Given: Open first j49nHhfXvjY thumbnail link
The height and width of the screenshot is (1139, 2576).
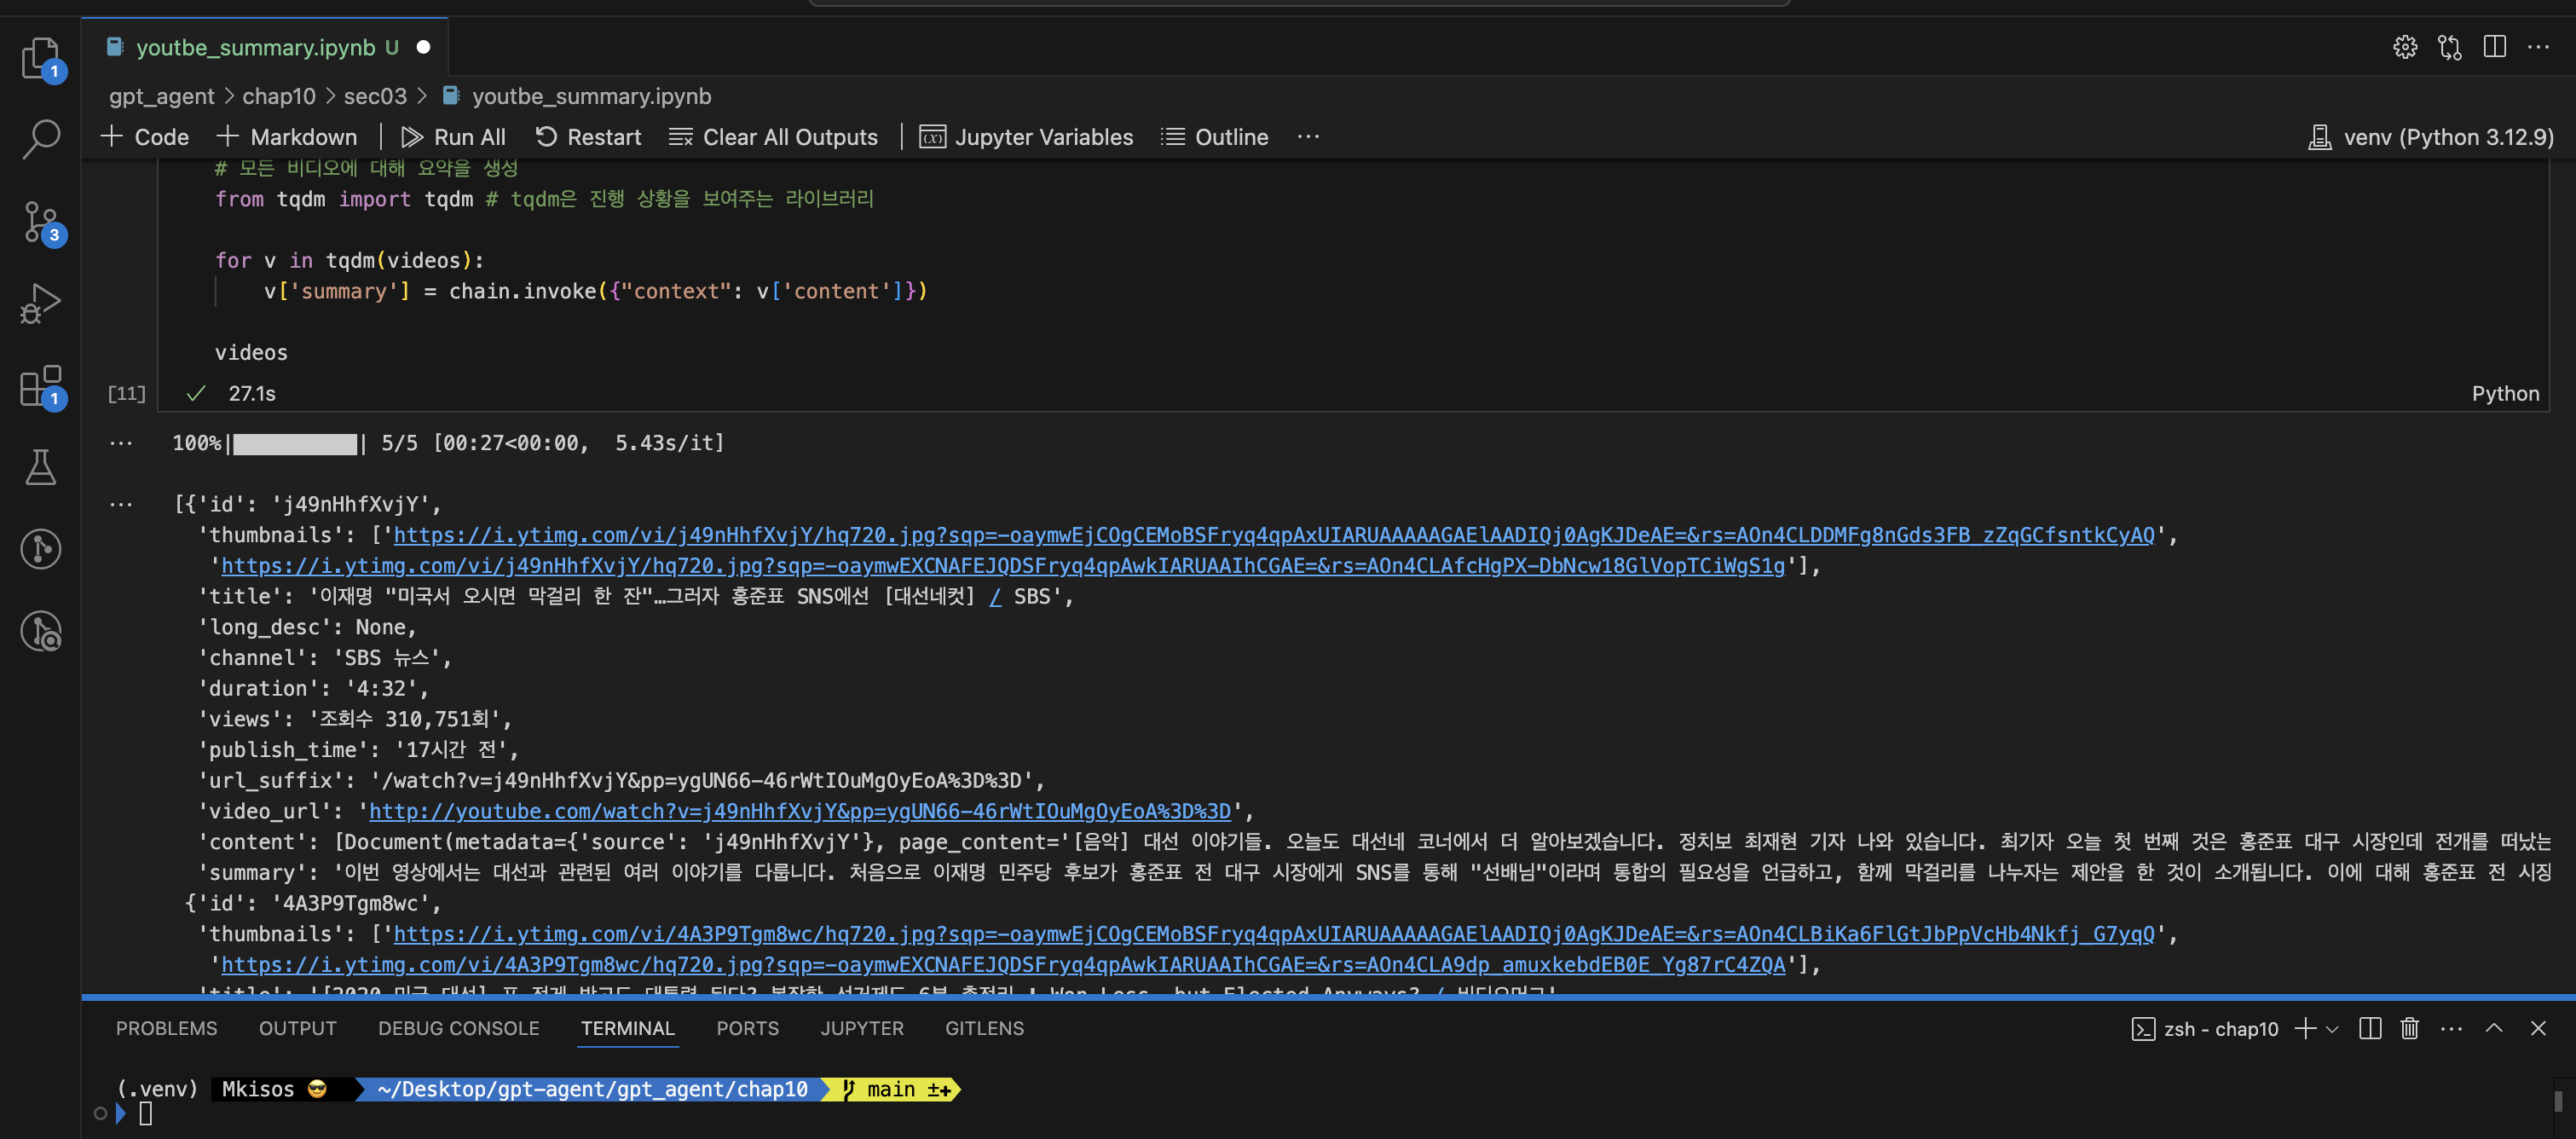Looking at the screenshot, I should (x=1273, y=535).
